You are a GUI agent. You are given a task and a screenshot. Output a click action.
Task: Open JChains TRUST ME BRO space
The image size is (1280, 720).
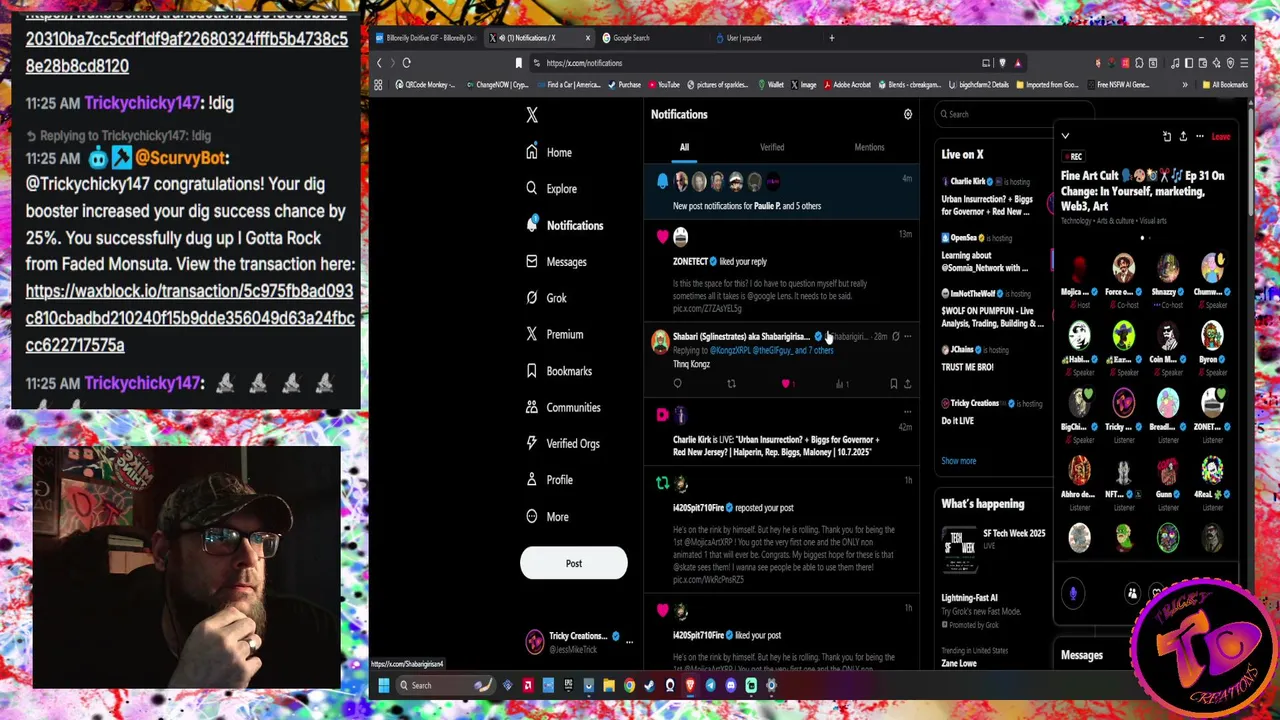pos(990,359)
